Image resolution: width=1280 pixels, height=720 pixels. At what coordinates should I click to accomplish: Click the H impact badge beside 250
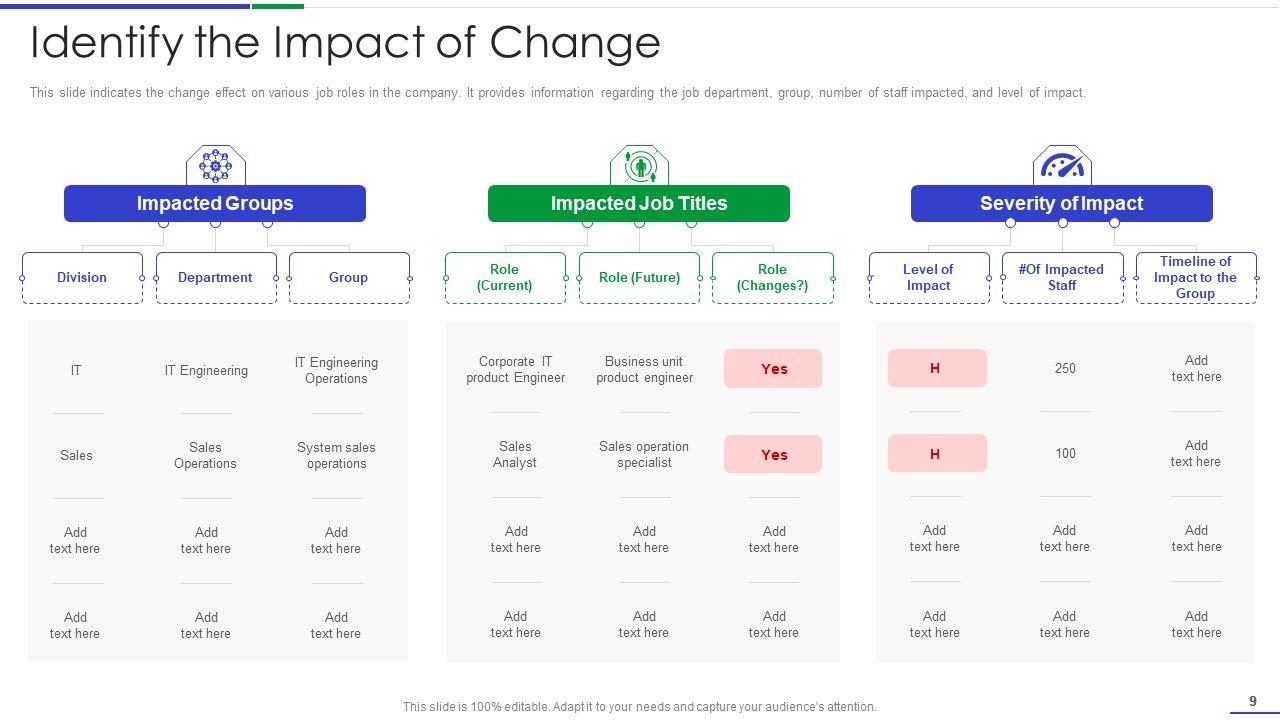[x=936, y=369]
